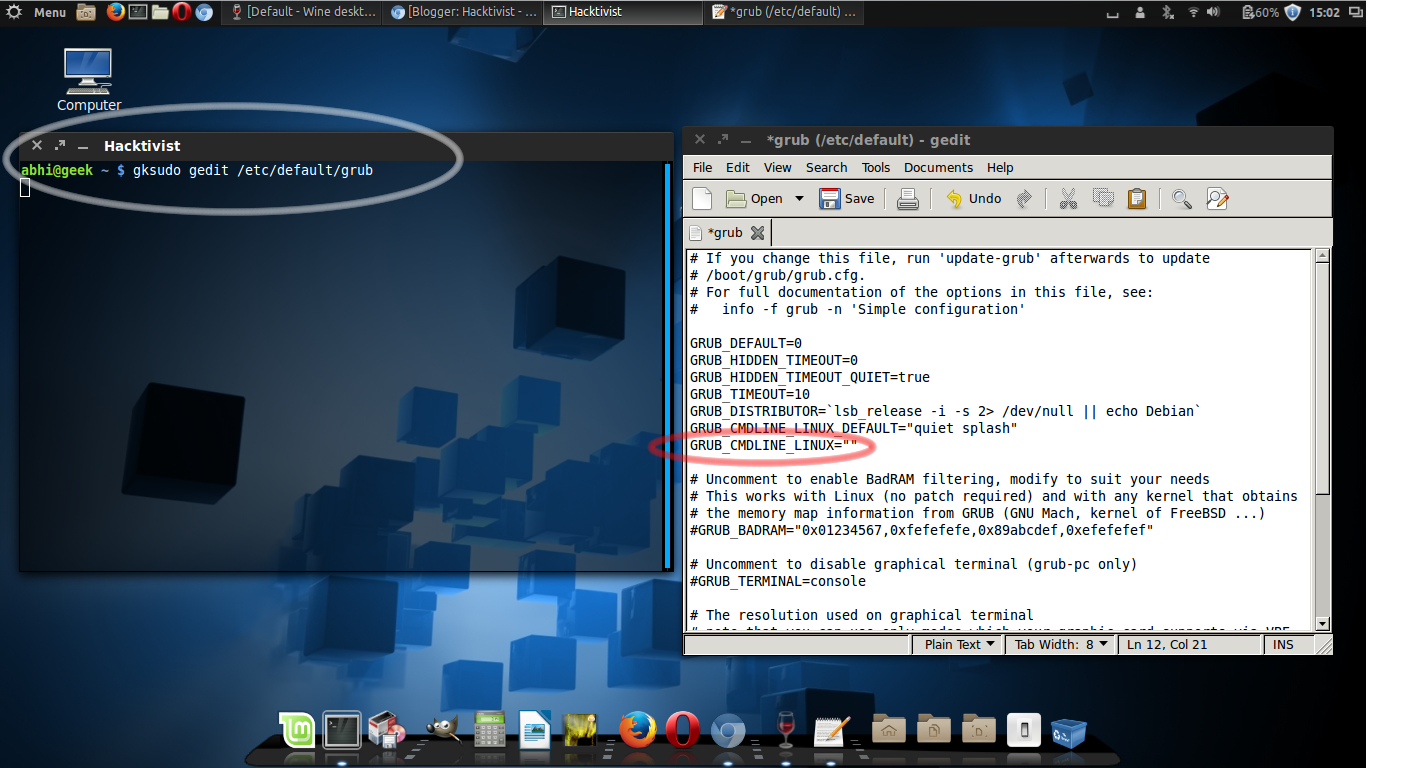Change the Tab Width setting dropdown
Screen dimensions: 1408x768
(x=1061, y=644)
